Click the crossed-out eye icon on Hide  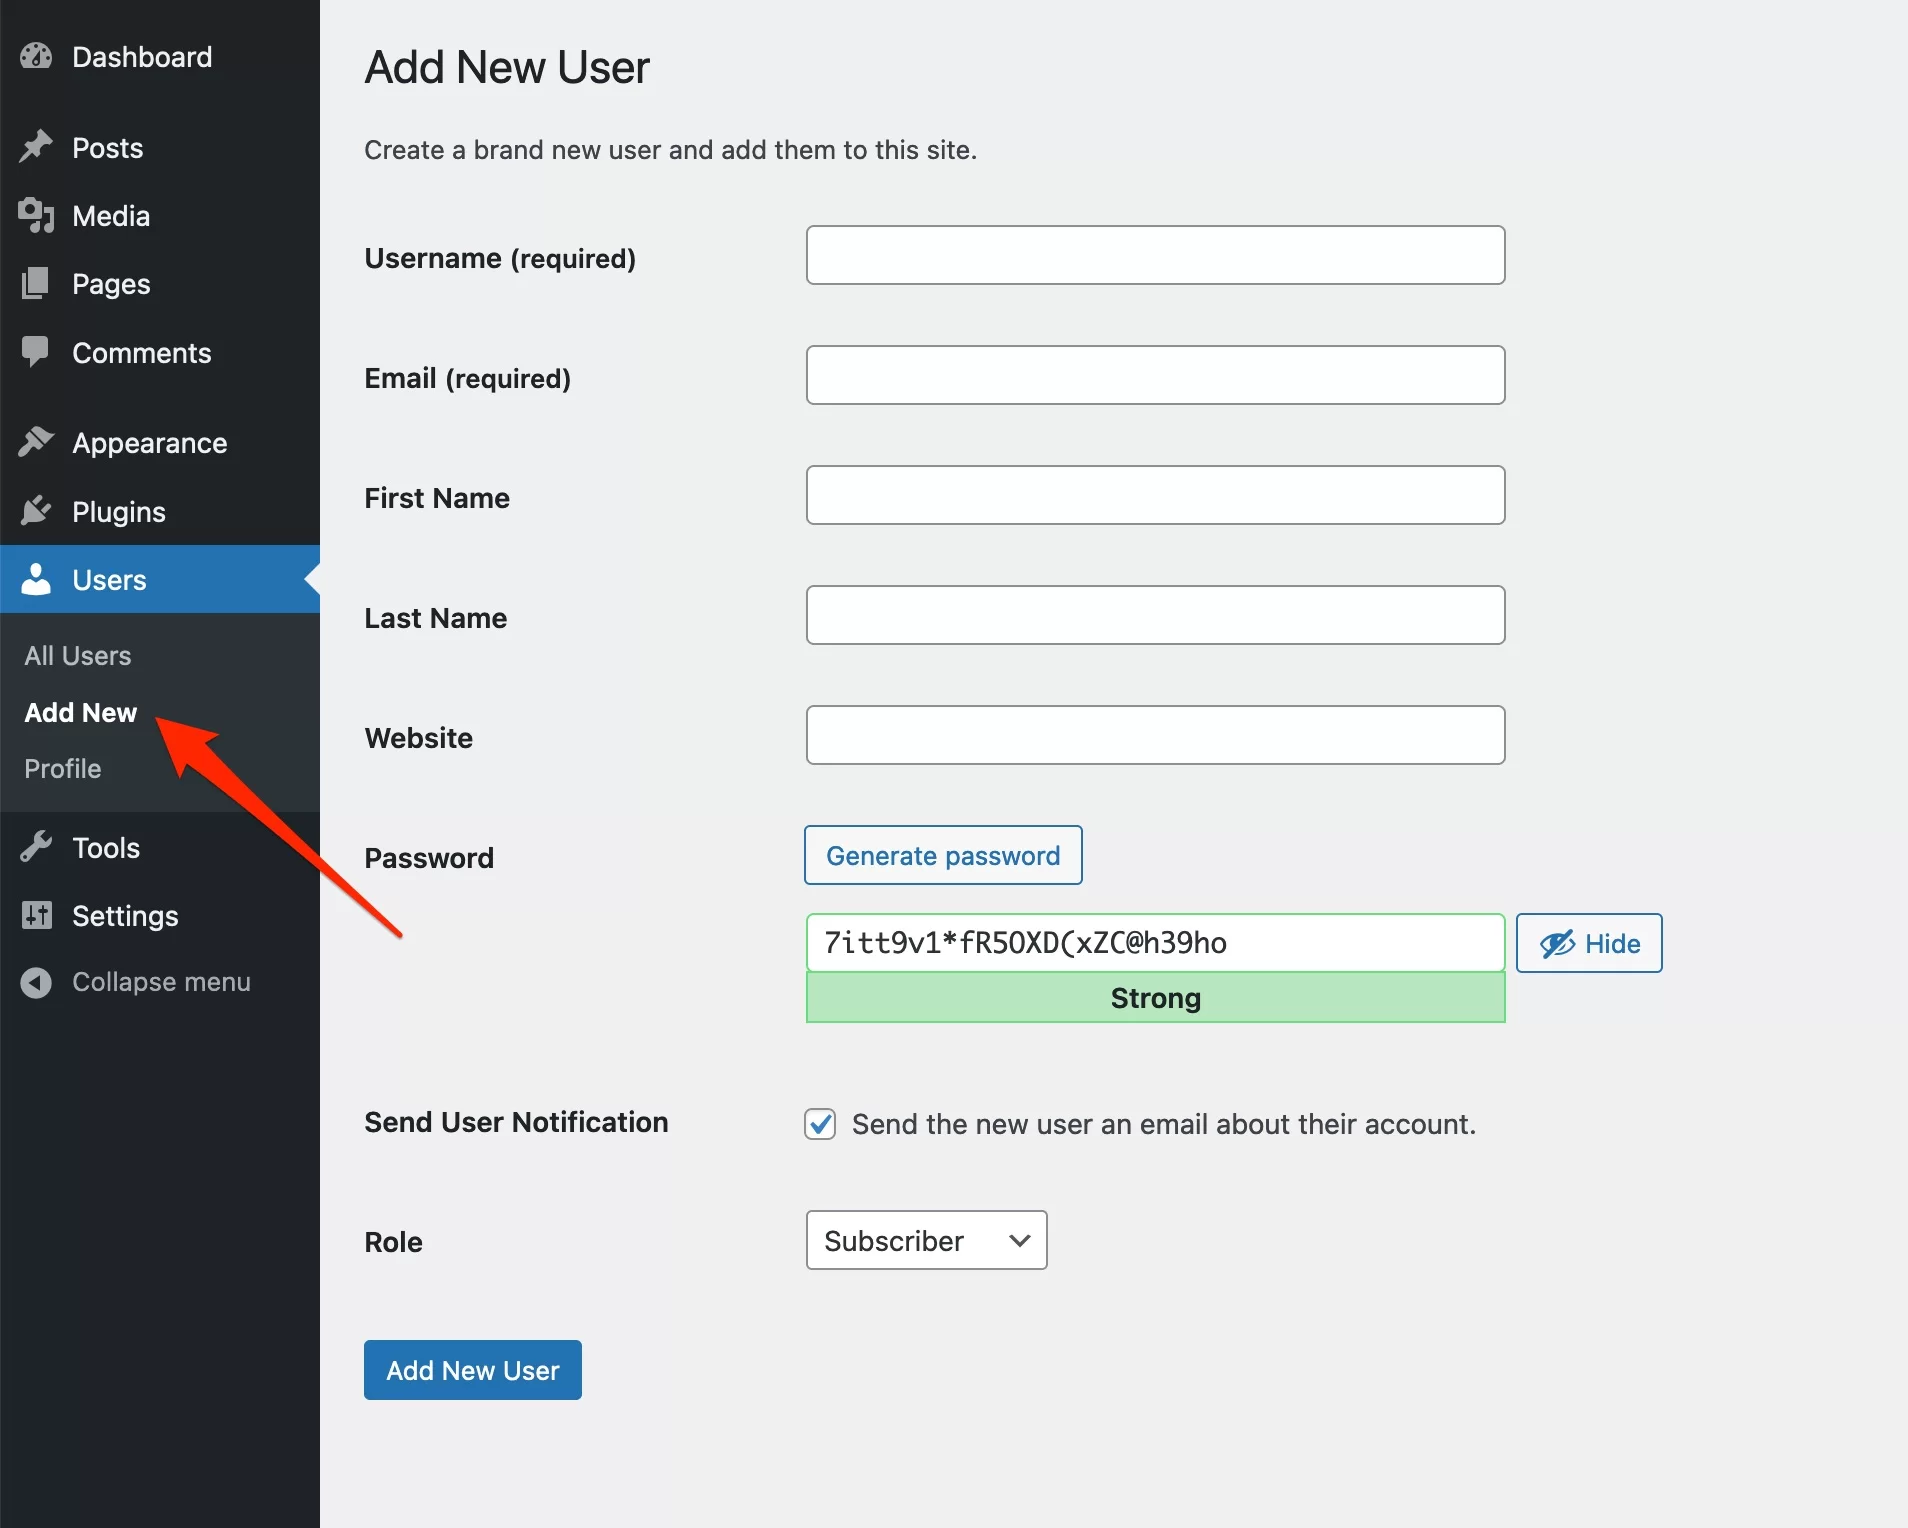[x=1557, y=943]
